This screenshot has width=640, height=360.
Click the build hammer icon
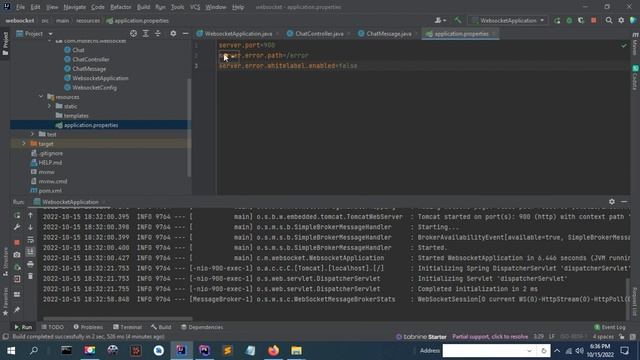point(458,20)
